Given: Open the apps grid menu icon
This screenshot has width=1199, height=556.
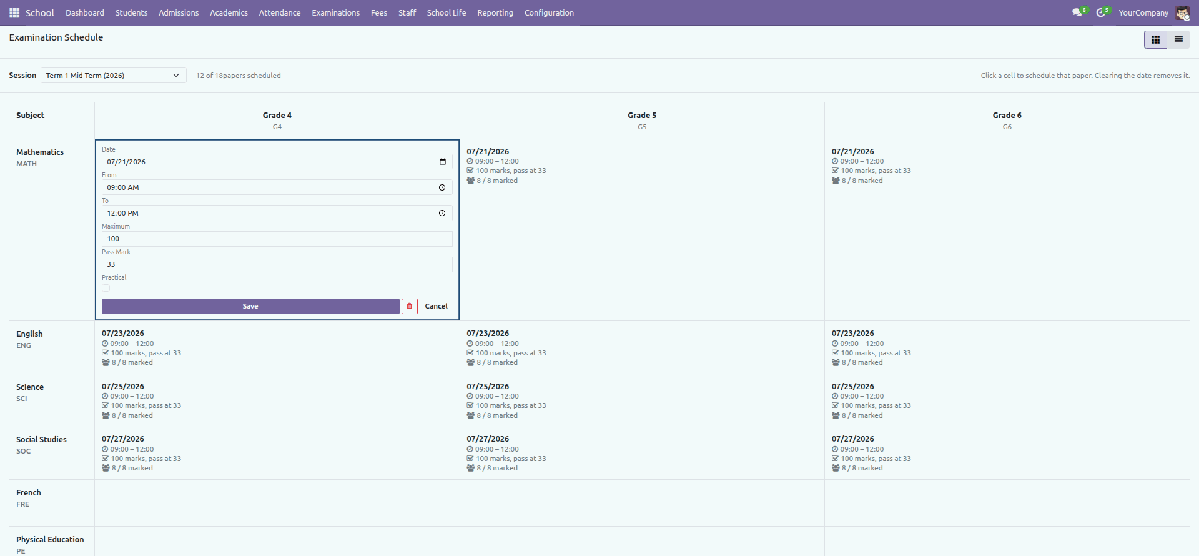Looking at the screenshot, I should pyautogui.click(x=14, y=13).
